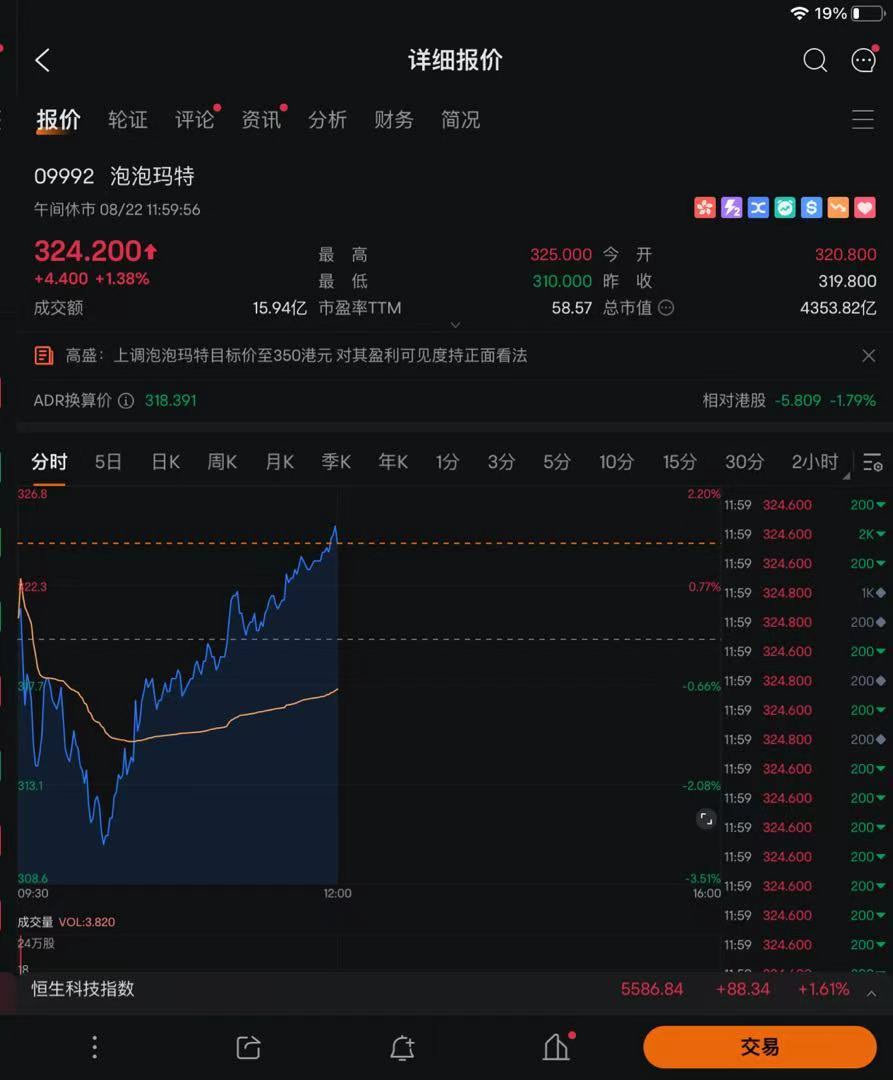The image size is (893, 1080).
Task: Select the 年K chart period
Action: (x=393, y=462)
